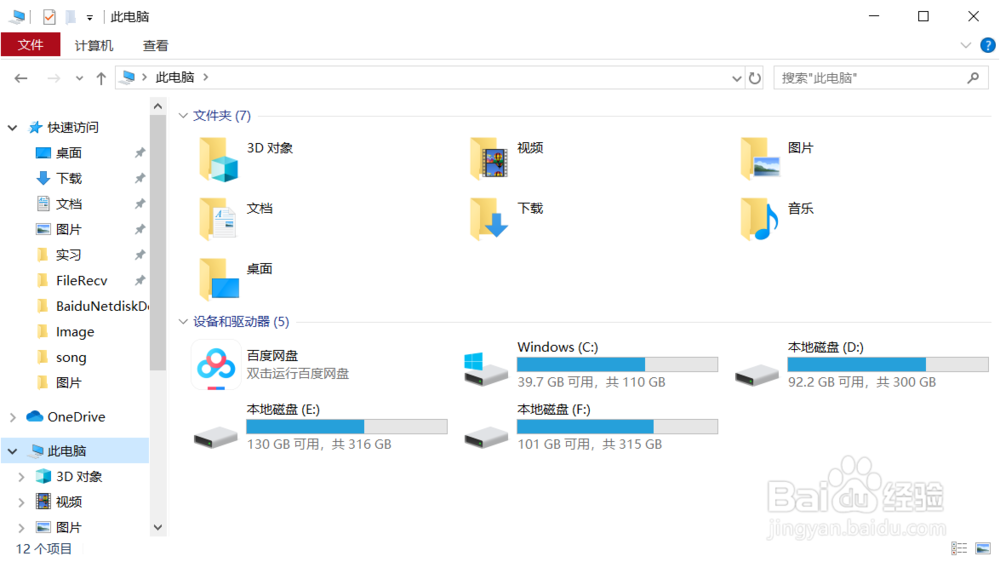Image resolution: width=1000 pixels, height=562 pixels.
Task: Expand the OneDrive tree node
Action: pos(12,417)
